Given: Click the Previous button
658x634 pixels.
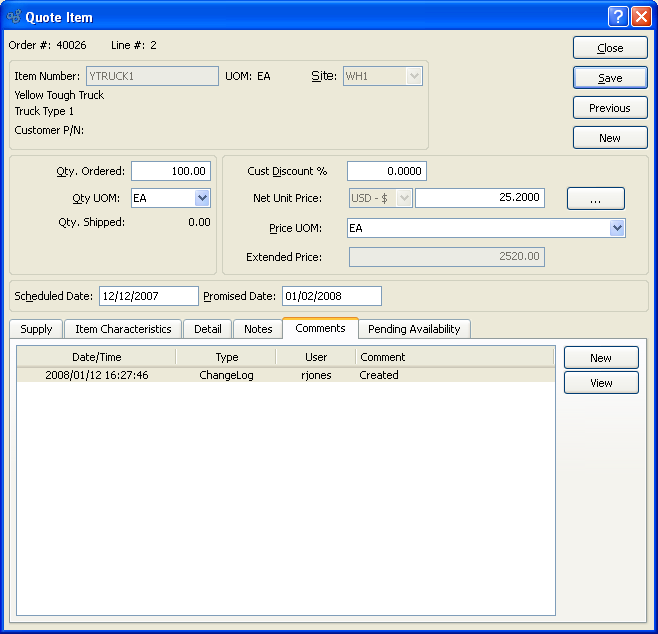Looking at the screenshot, I should coord(609,108).
